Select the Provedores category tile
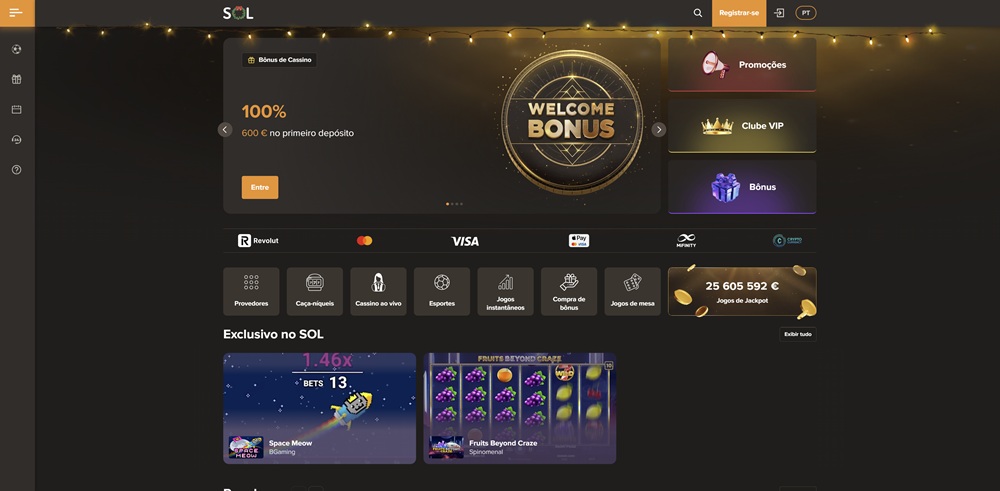Image resolution: width=1000 pixels, height=491 pixels. 251,291
